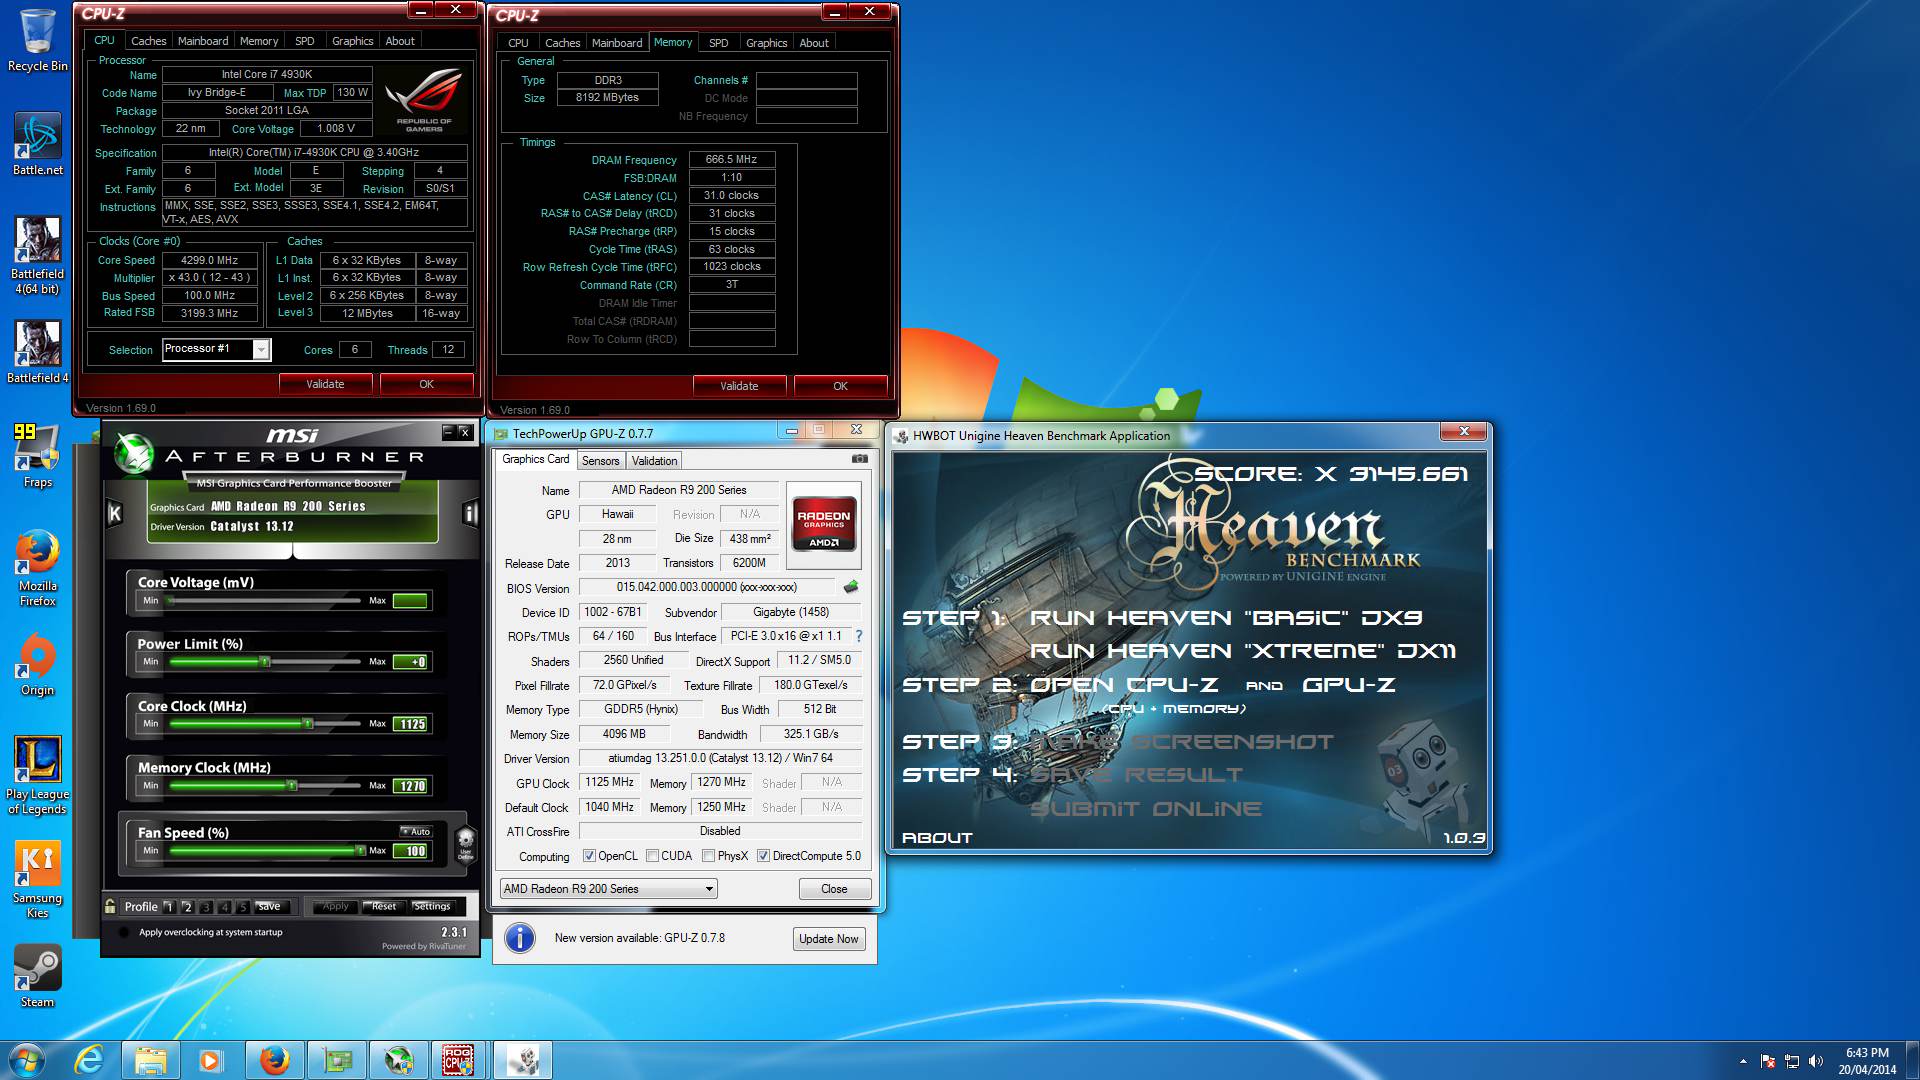This screenshot has width=1920, height=1080.
Task: Click ABOUT in the Heaven Benchmark window
Action: coord(937,838)
